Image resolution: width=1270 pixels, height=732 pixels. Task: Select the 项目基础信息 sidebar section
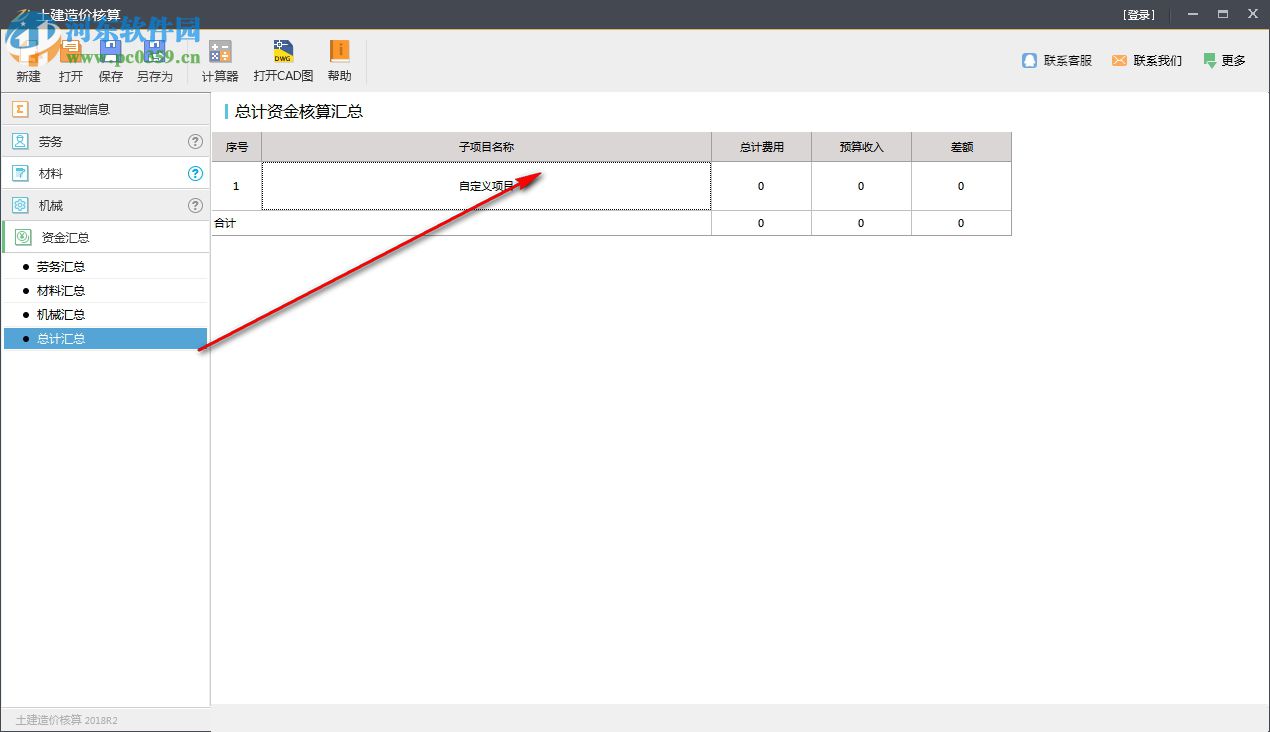click(x=105, y=109)
